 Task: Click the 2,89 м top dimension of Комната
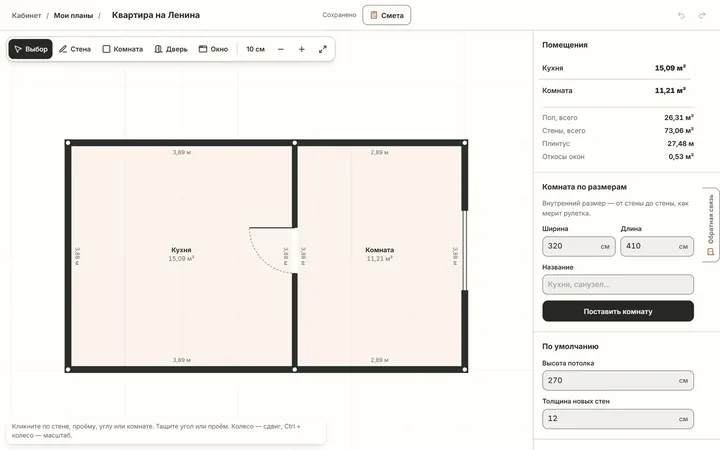(380, 152)
